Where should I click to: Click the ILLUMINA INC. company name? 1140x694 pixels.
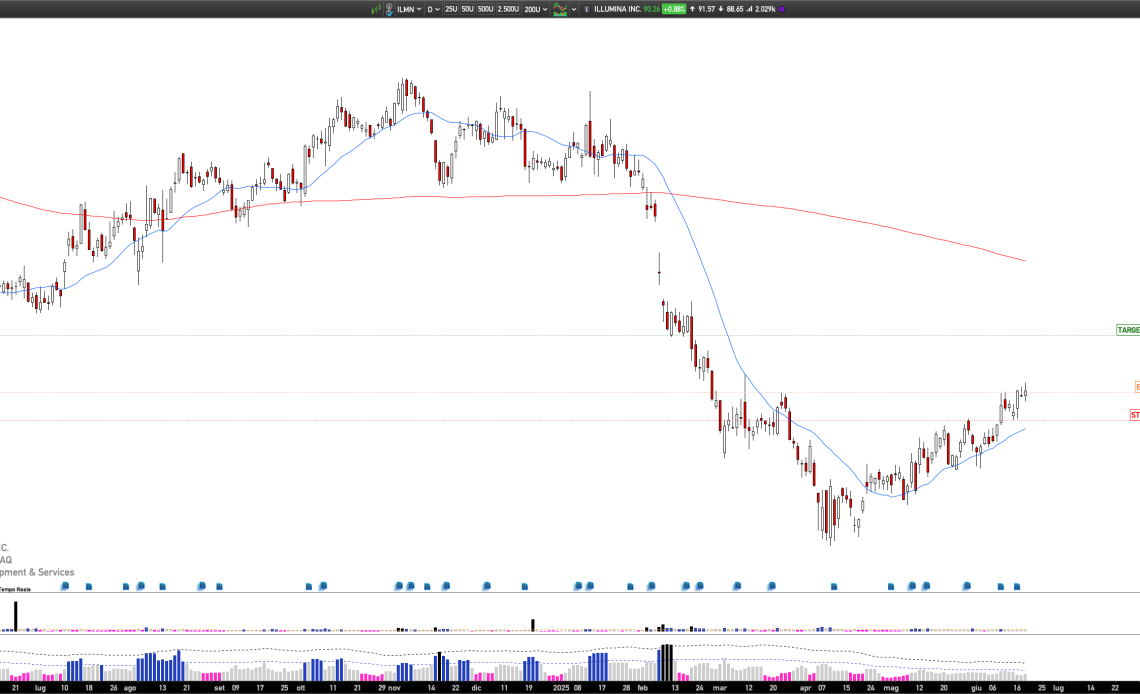coord(617,9)
